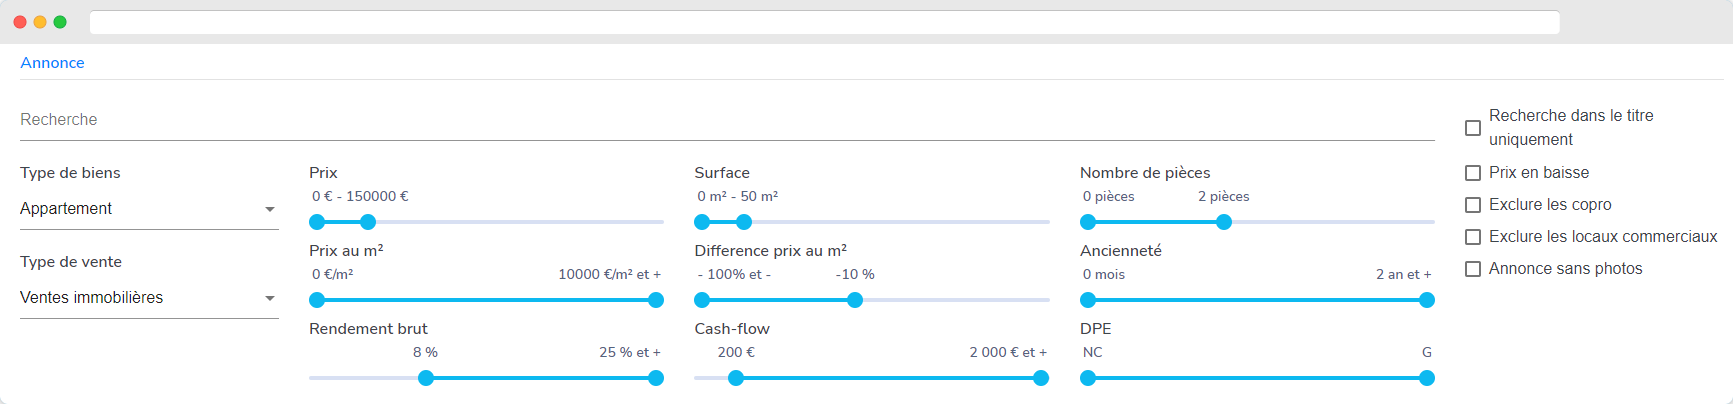Click the Prix maximum slider handle
Image resolution: width=1733 pixels, height=404 pixels.
coord(368,222)
